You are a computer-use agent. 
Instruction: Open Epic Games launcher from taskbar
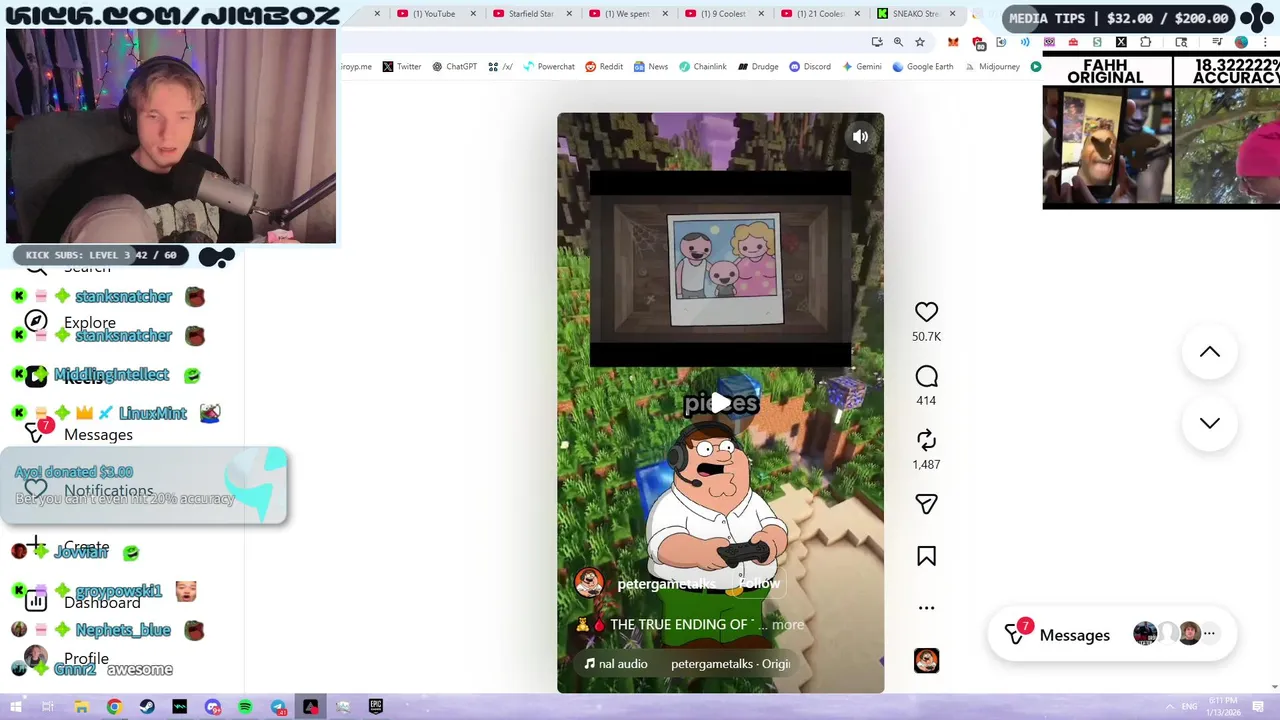[376, 707]
